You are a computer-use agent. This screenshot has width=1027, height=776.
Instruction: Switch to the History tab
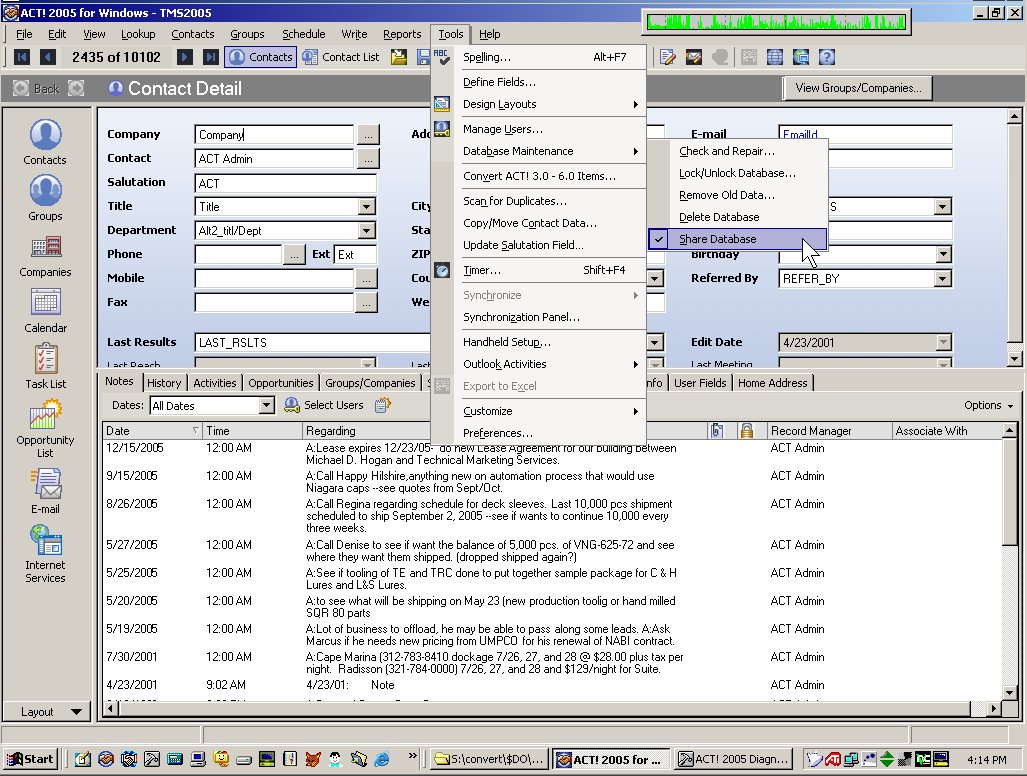[x=164, y=383]
